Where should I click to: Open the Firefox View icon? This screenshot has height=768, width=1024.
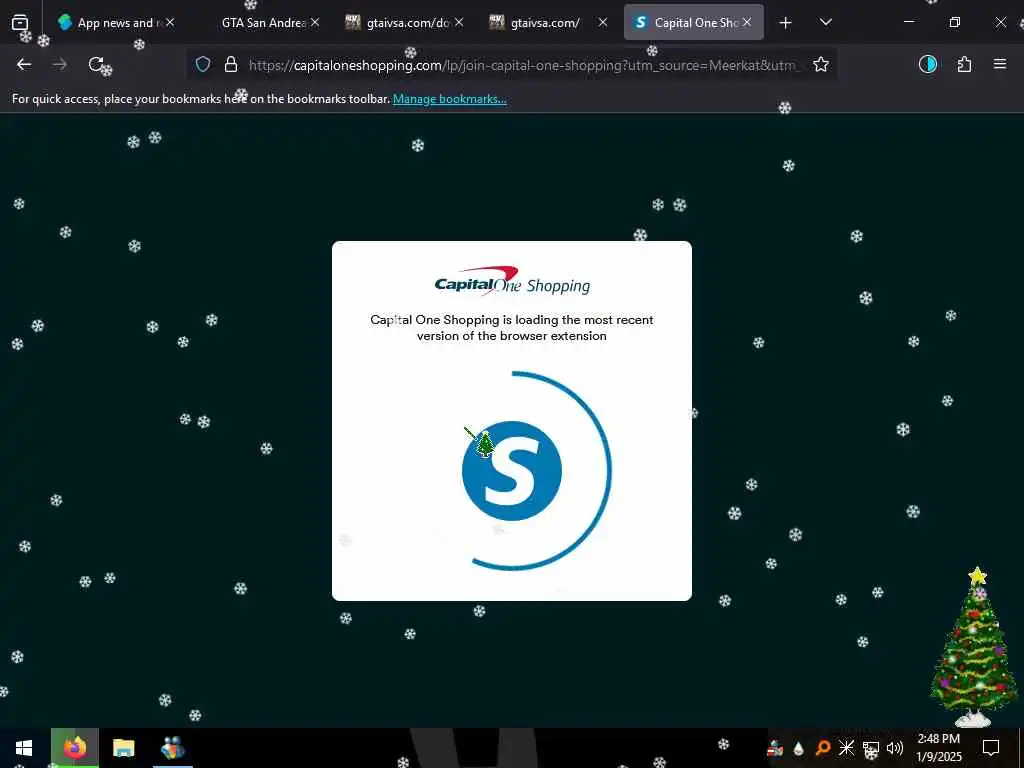[x=20, y=22]
